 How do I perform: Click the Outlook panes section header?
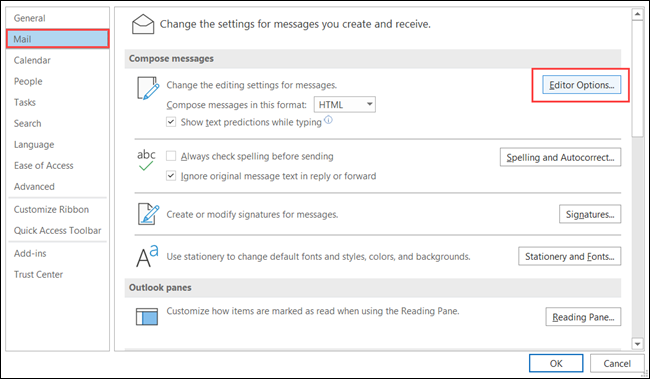(x=373, y=287)
